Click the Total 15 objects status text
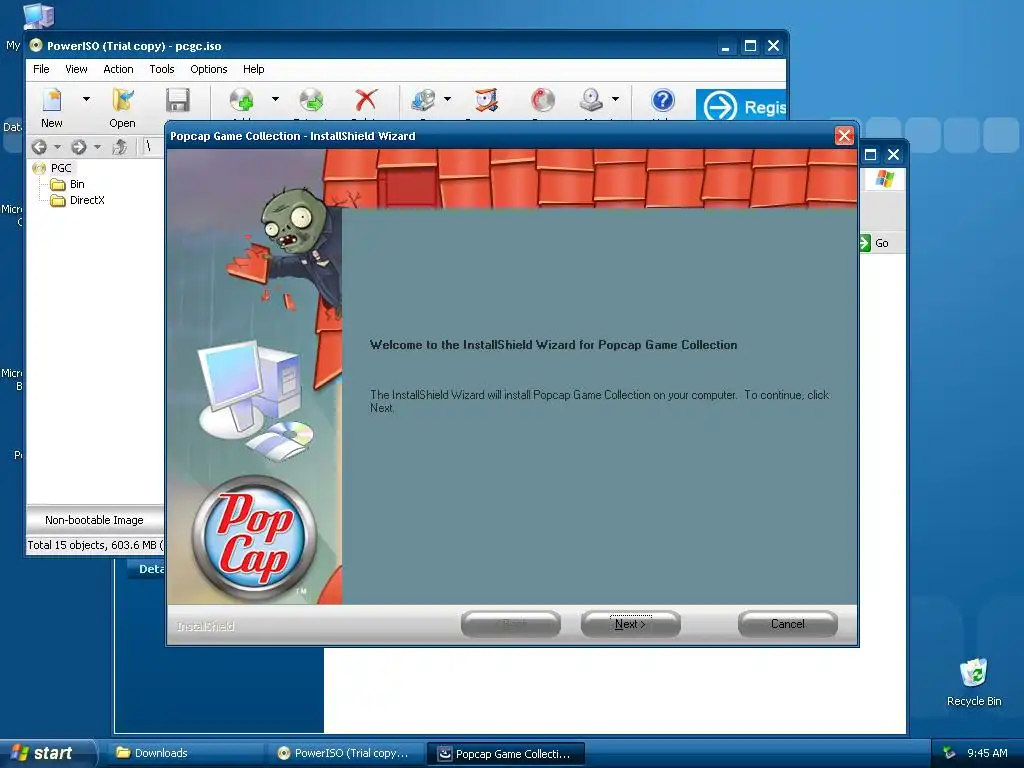This screenshot has height=768, width=1024. (95, 545)
